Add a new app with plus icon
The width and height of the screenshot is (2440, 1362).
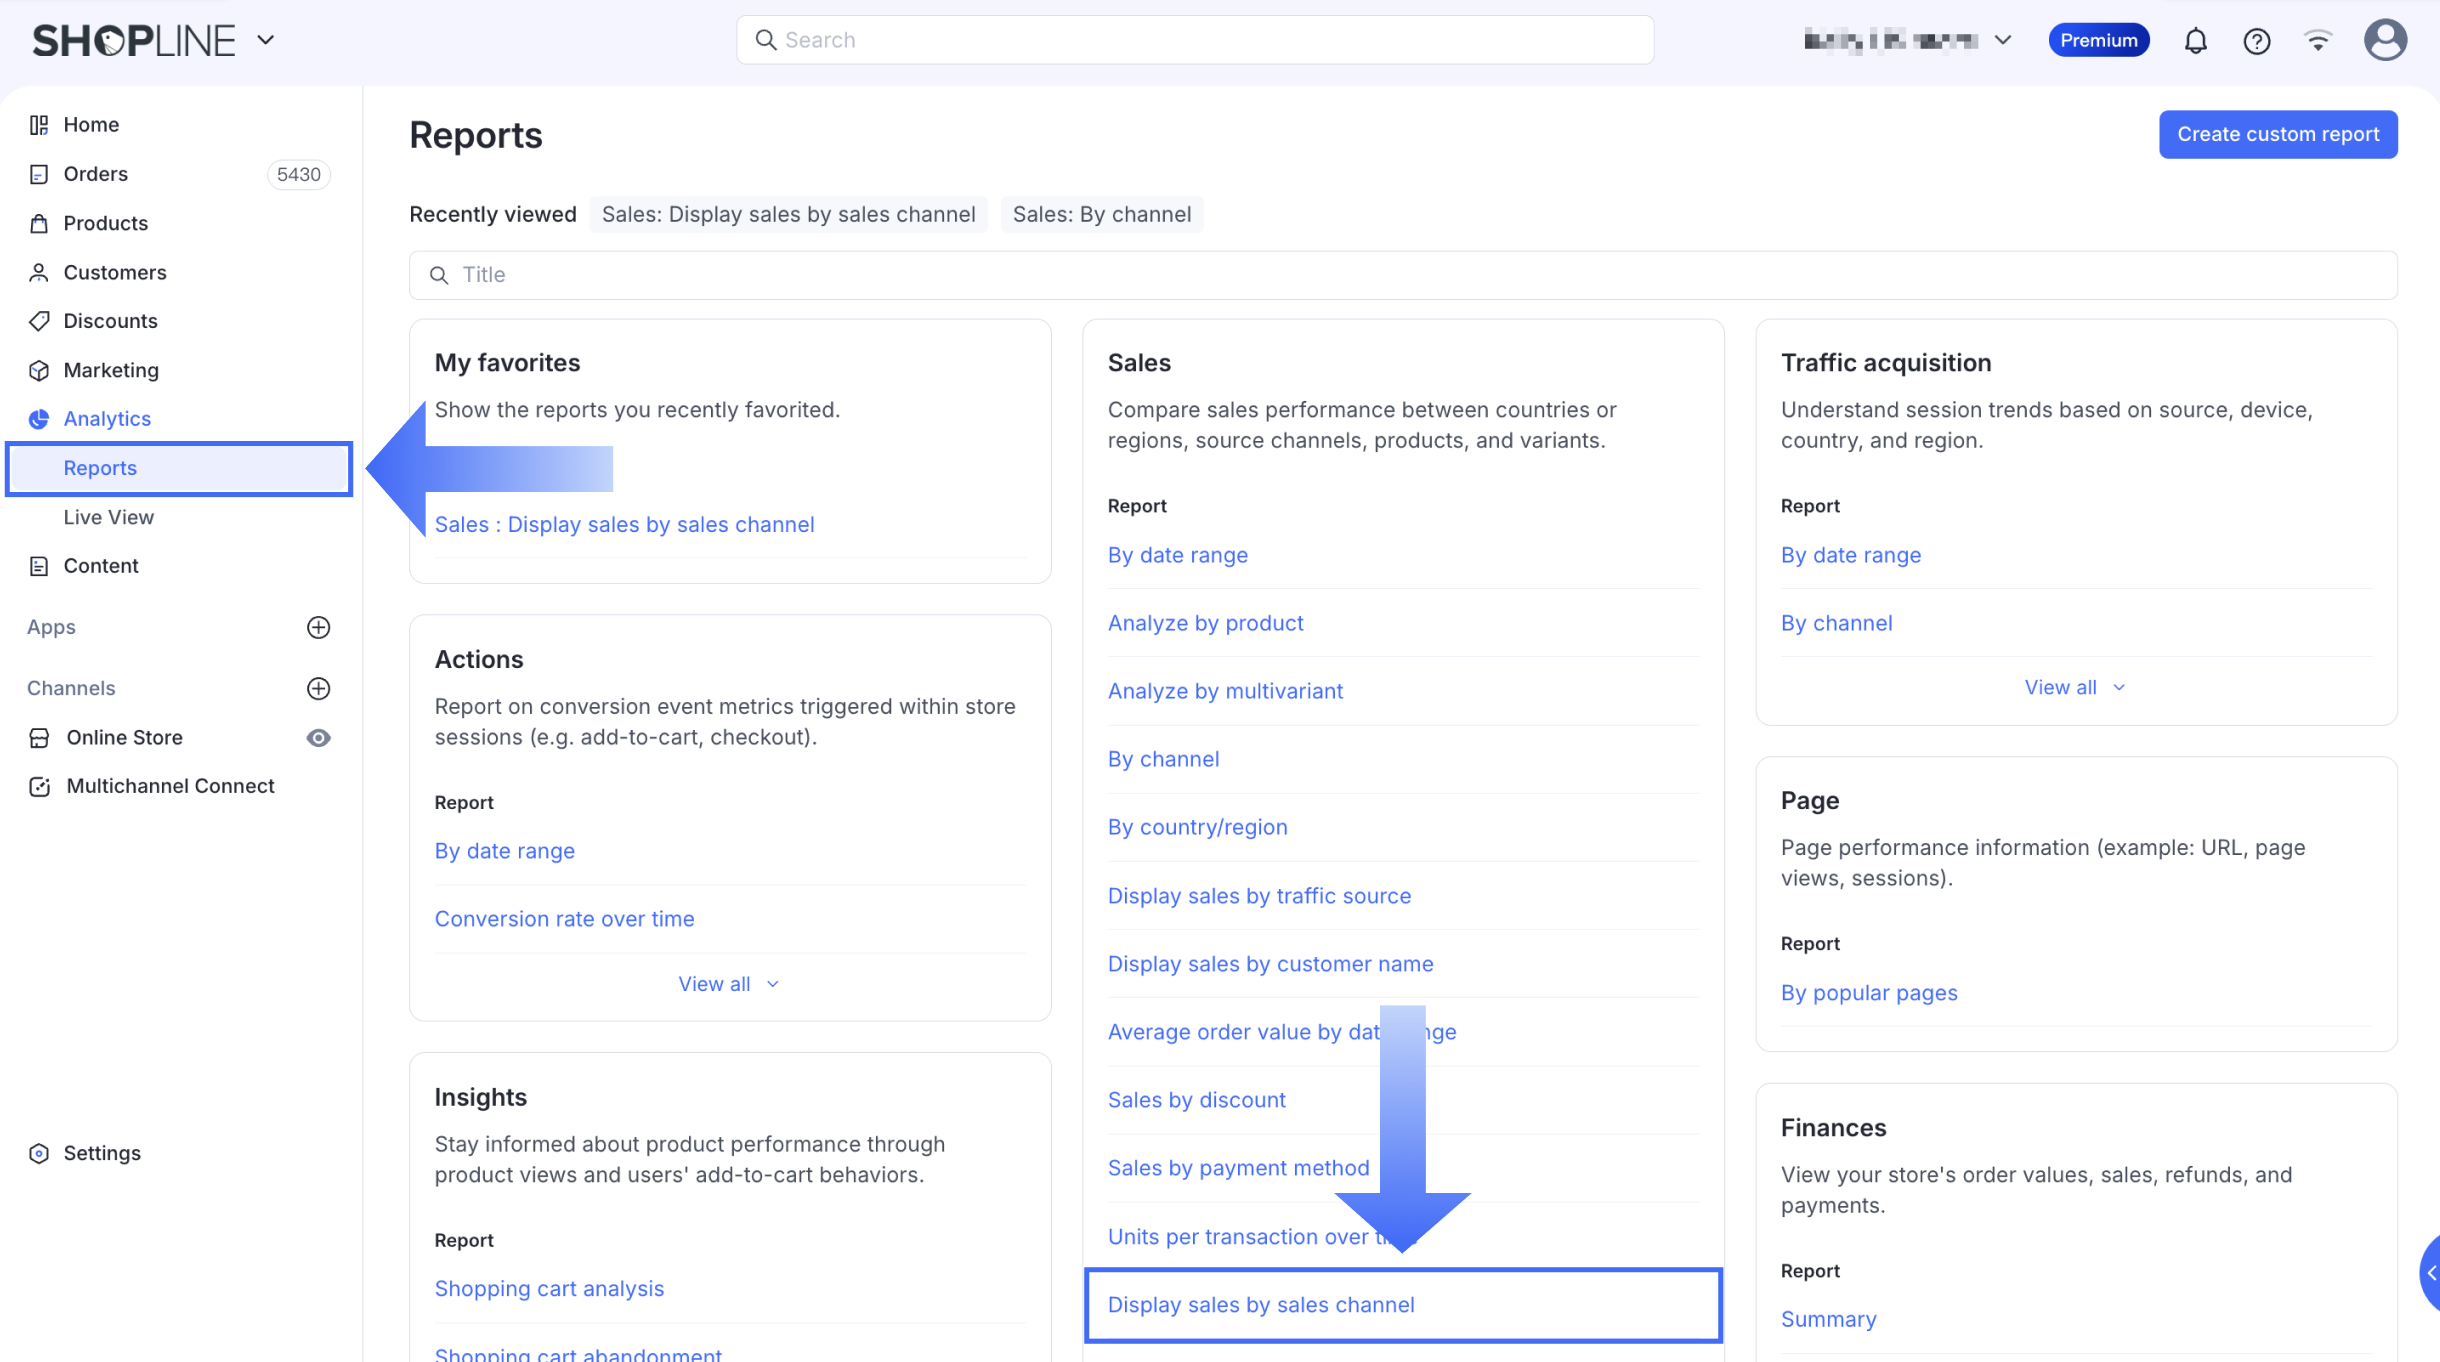click(318, 627)
